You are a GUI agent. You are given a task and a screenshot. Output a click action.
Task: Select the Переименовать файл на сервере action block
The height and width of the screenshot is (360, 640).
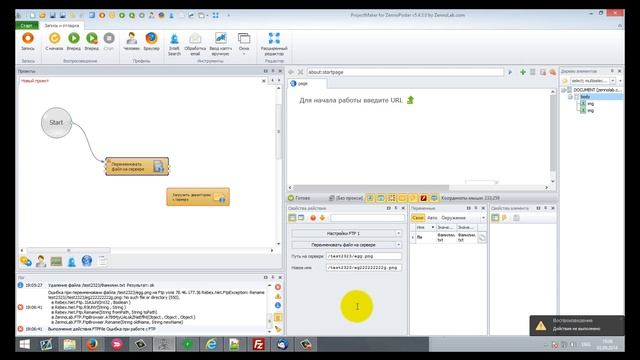pos(137,167)
